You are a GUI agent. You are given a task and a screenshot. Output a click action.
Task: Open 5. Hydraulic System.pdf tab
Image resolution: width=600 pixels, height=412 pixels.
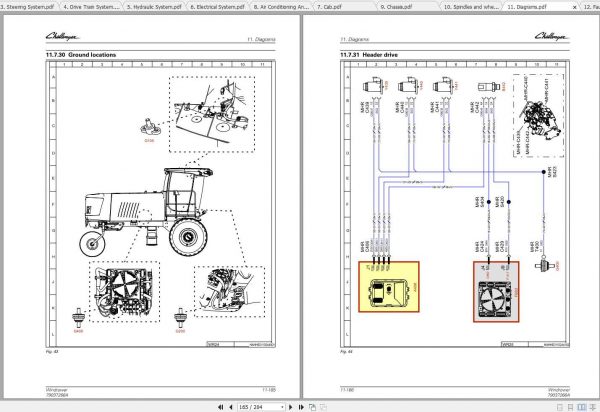(154, 7)
